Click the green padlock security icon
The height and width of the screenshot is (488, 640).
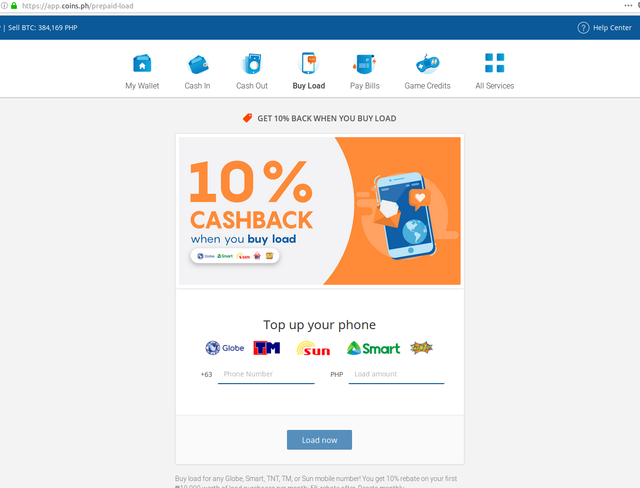click(x=14, y=6)
